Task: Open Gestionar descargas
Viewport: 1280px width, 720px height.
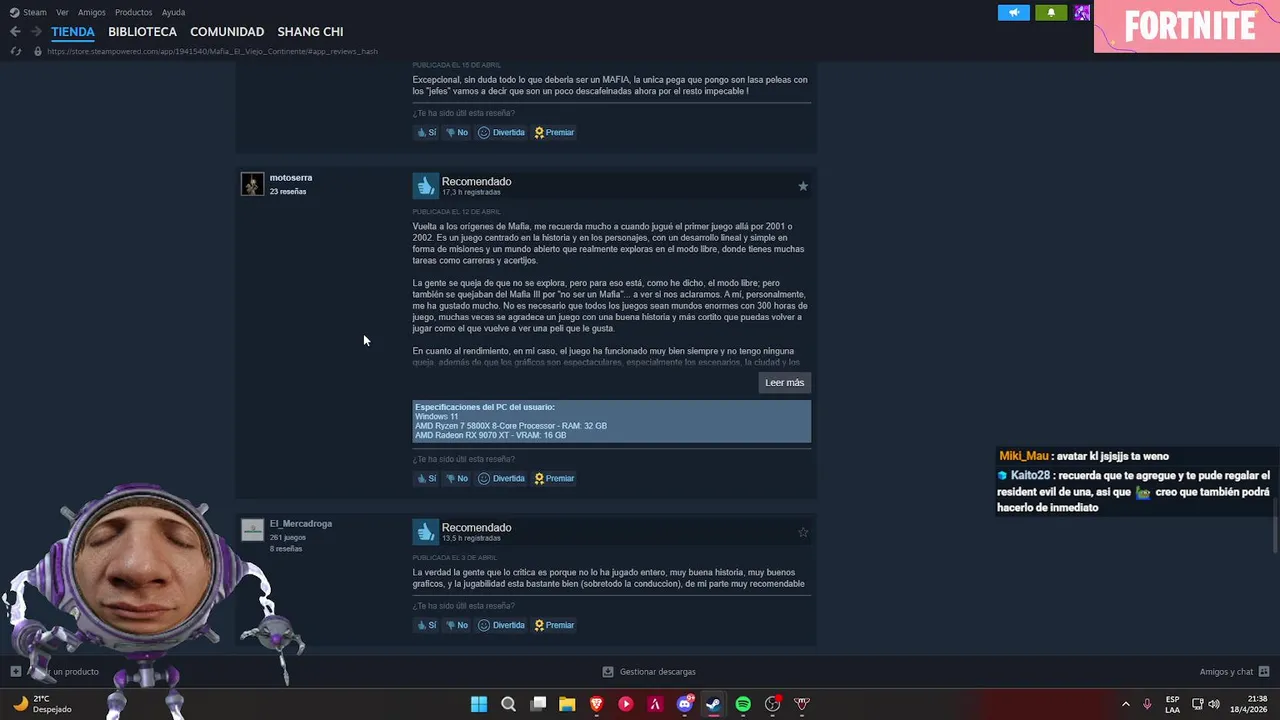Action: [649, 672]
